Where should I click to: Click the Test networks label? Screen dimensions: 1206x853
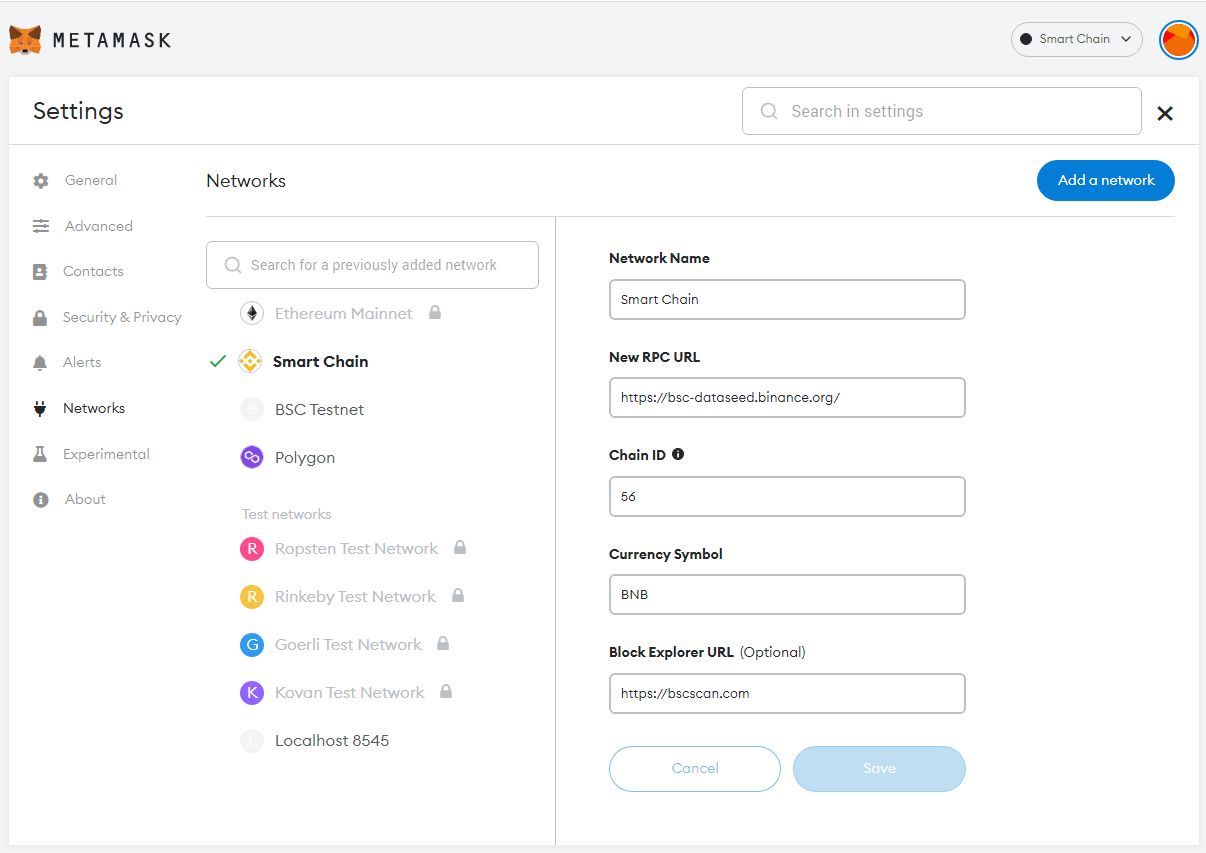pyautogui.click(x=286, y=514)
